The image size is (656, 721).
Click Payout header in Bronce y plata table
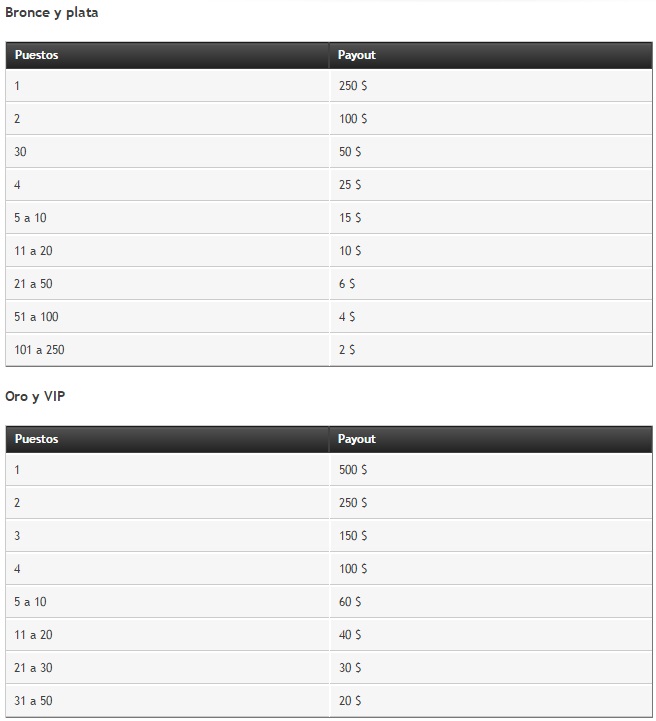357,55
